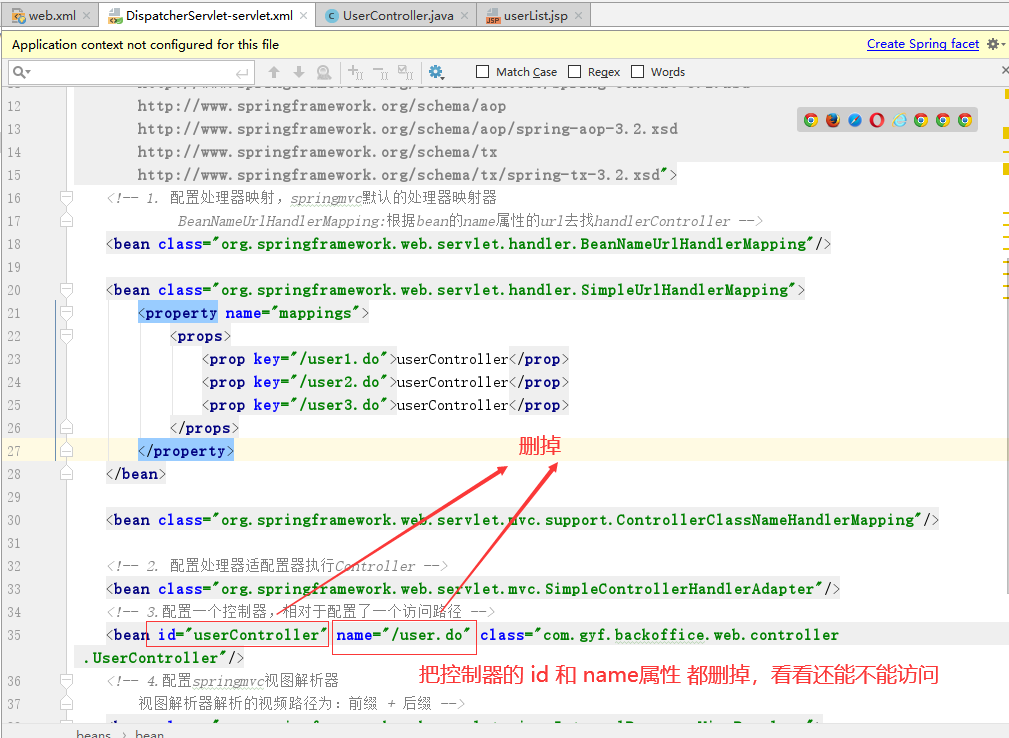The width and height of the screenshot is (1009, 738).
Task: Go to next occurrence with down arrow
Action: pos(299,72)
